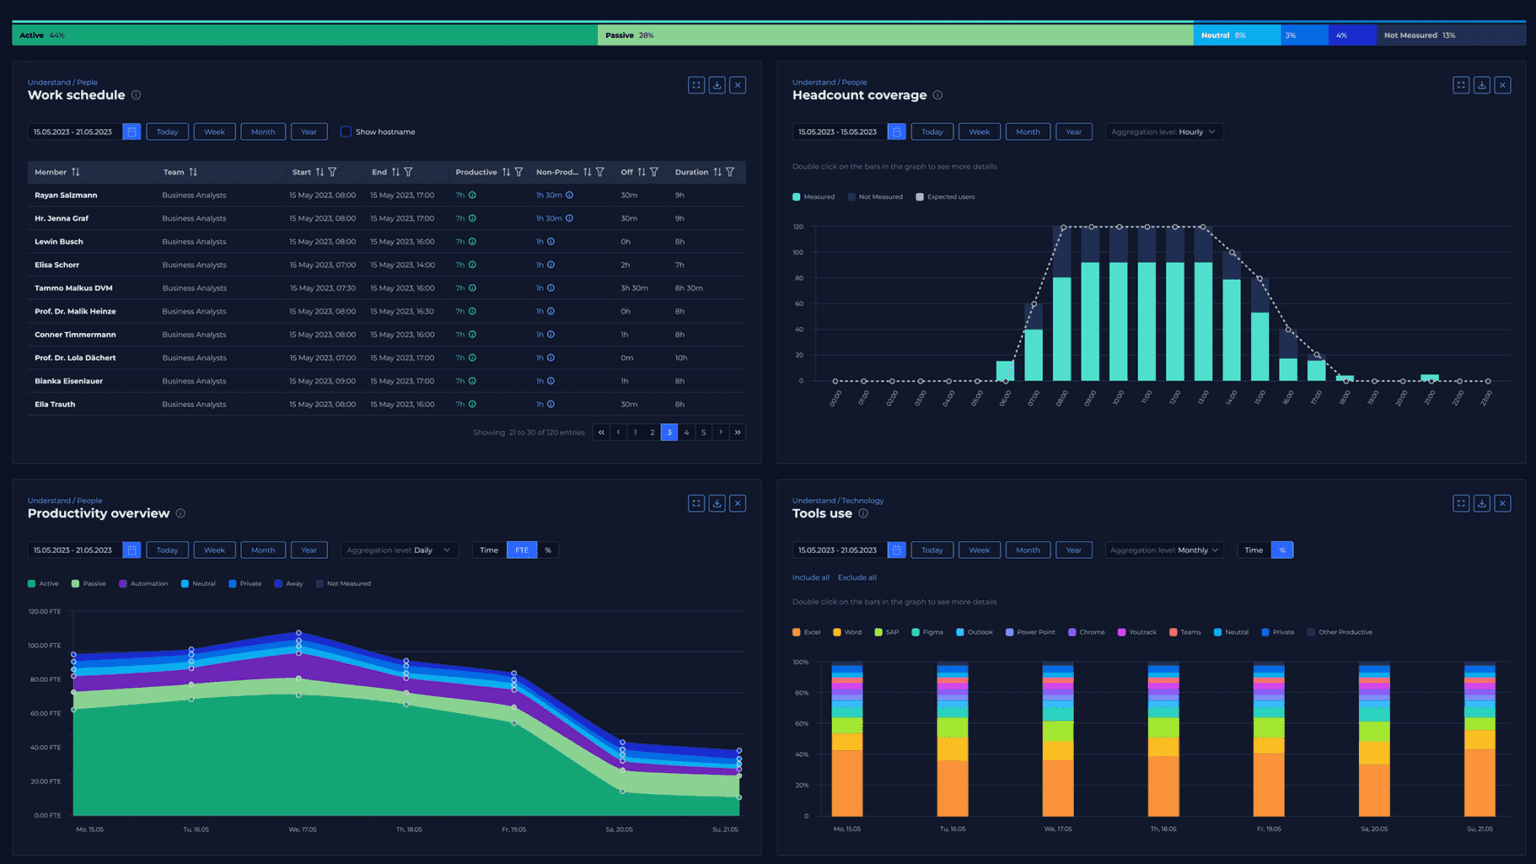Download the Tools use chart
The image size is (1536, 864).
(1481, 503)
